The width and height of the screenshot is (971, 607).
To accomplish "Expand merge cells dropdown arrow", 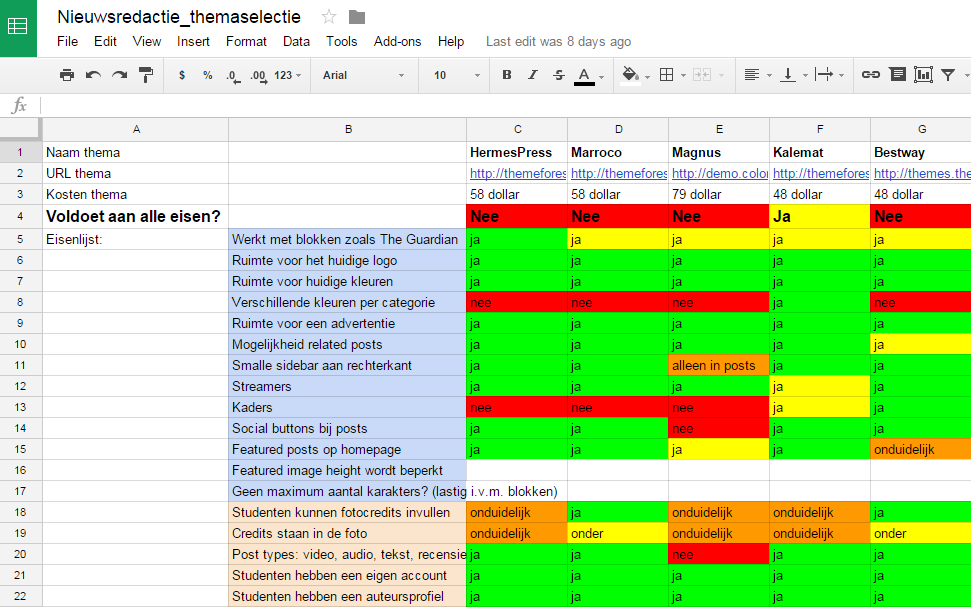I will click(721, 76).
